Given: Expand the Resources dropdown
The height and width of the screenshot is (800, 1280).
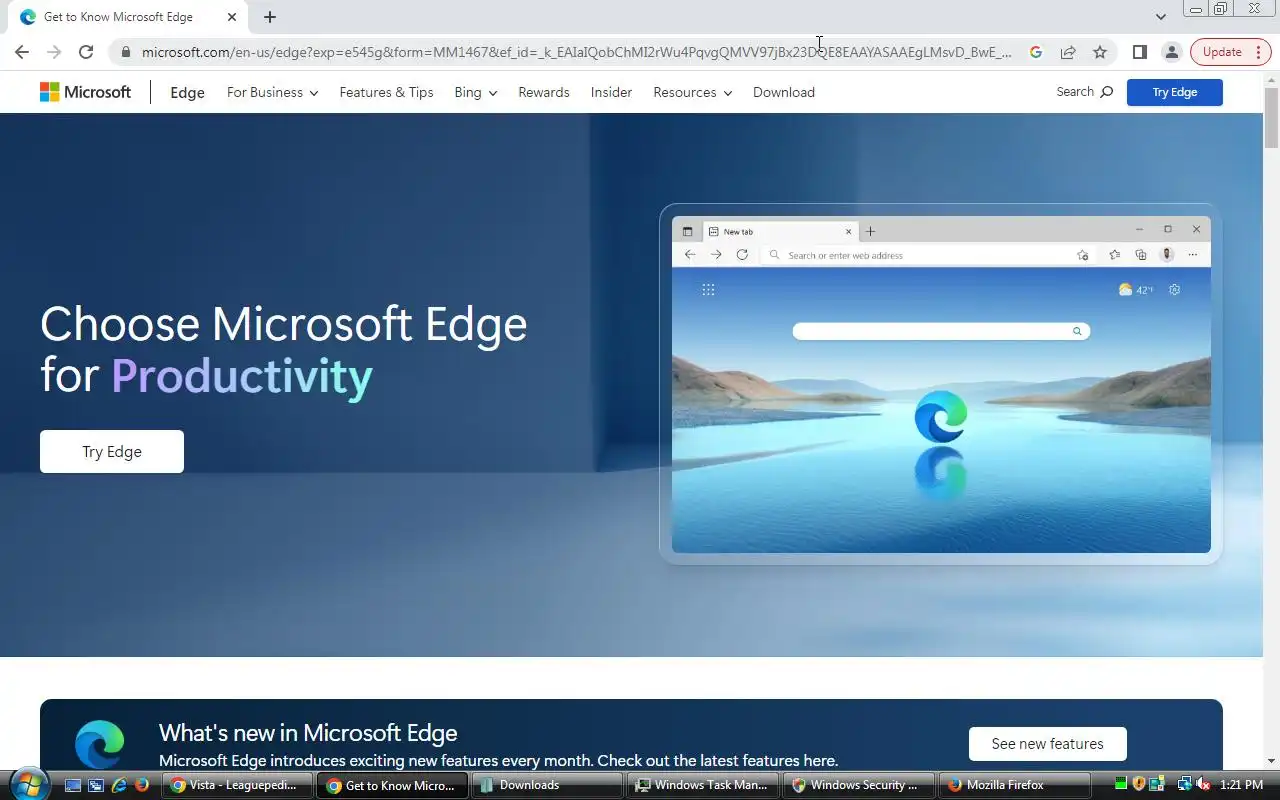Looking at the screenshot, I should click(692, 92).
